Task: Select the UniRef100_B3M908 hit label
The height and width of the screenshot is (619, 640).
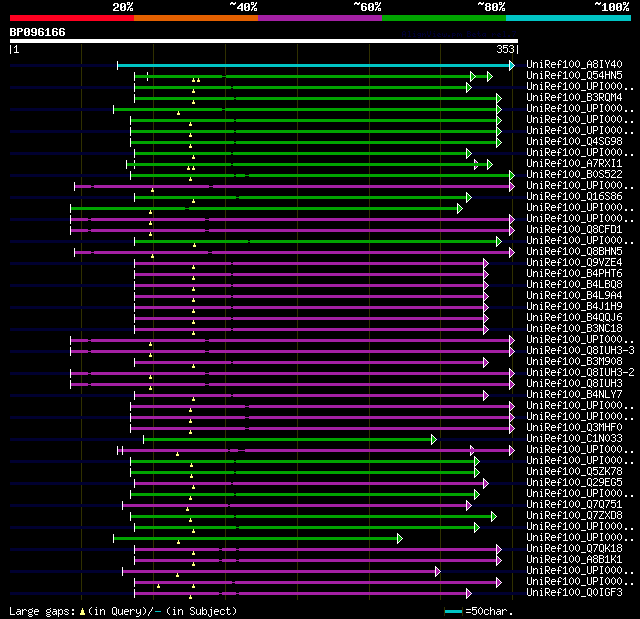Action: (574, 362)
